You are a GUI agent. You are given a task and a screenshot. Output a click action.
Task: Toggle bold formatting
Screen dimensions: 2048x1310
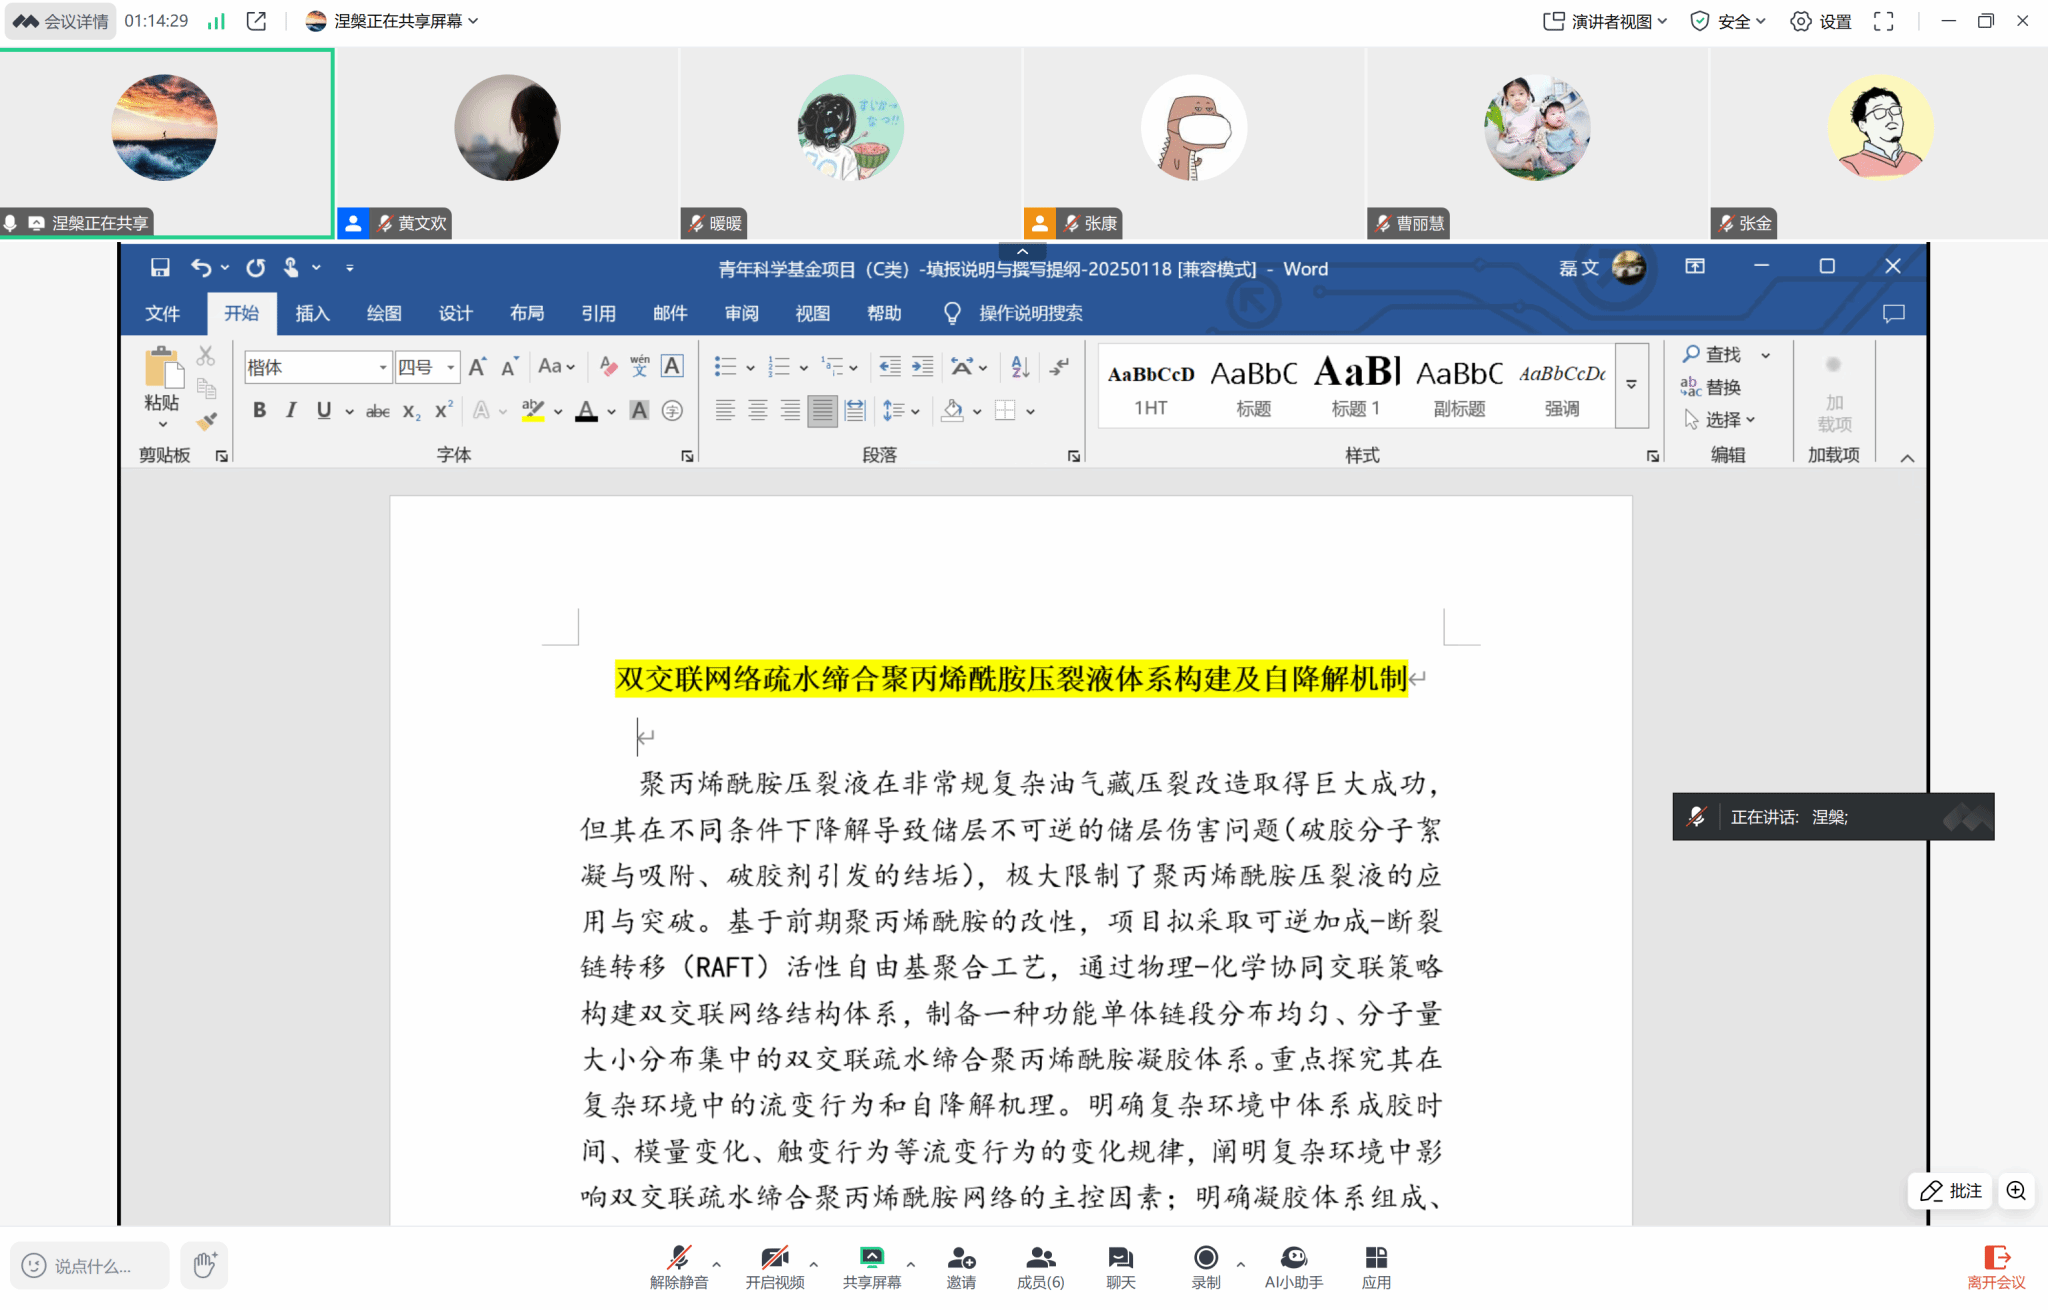(259, 410)
